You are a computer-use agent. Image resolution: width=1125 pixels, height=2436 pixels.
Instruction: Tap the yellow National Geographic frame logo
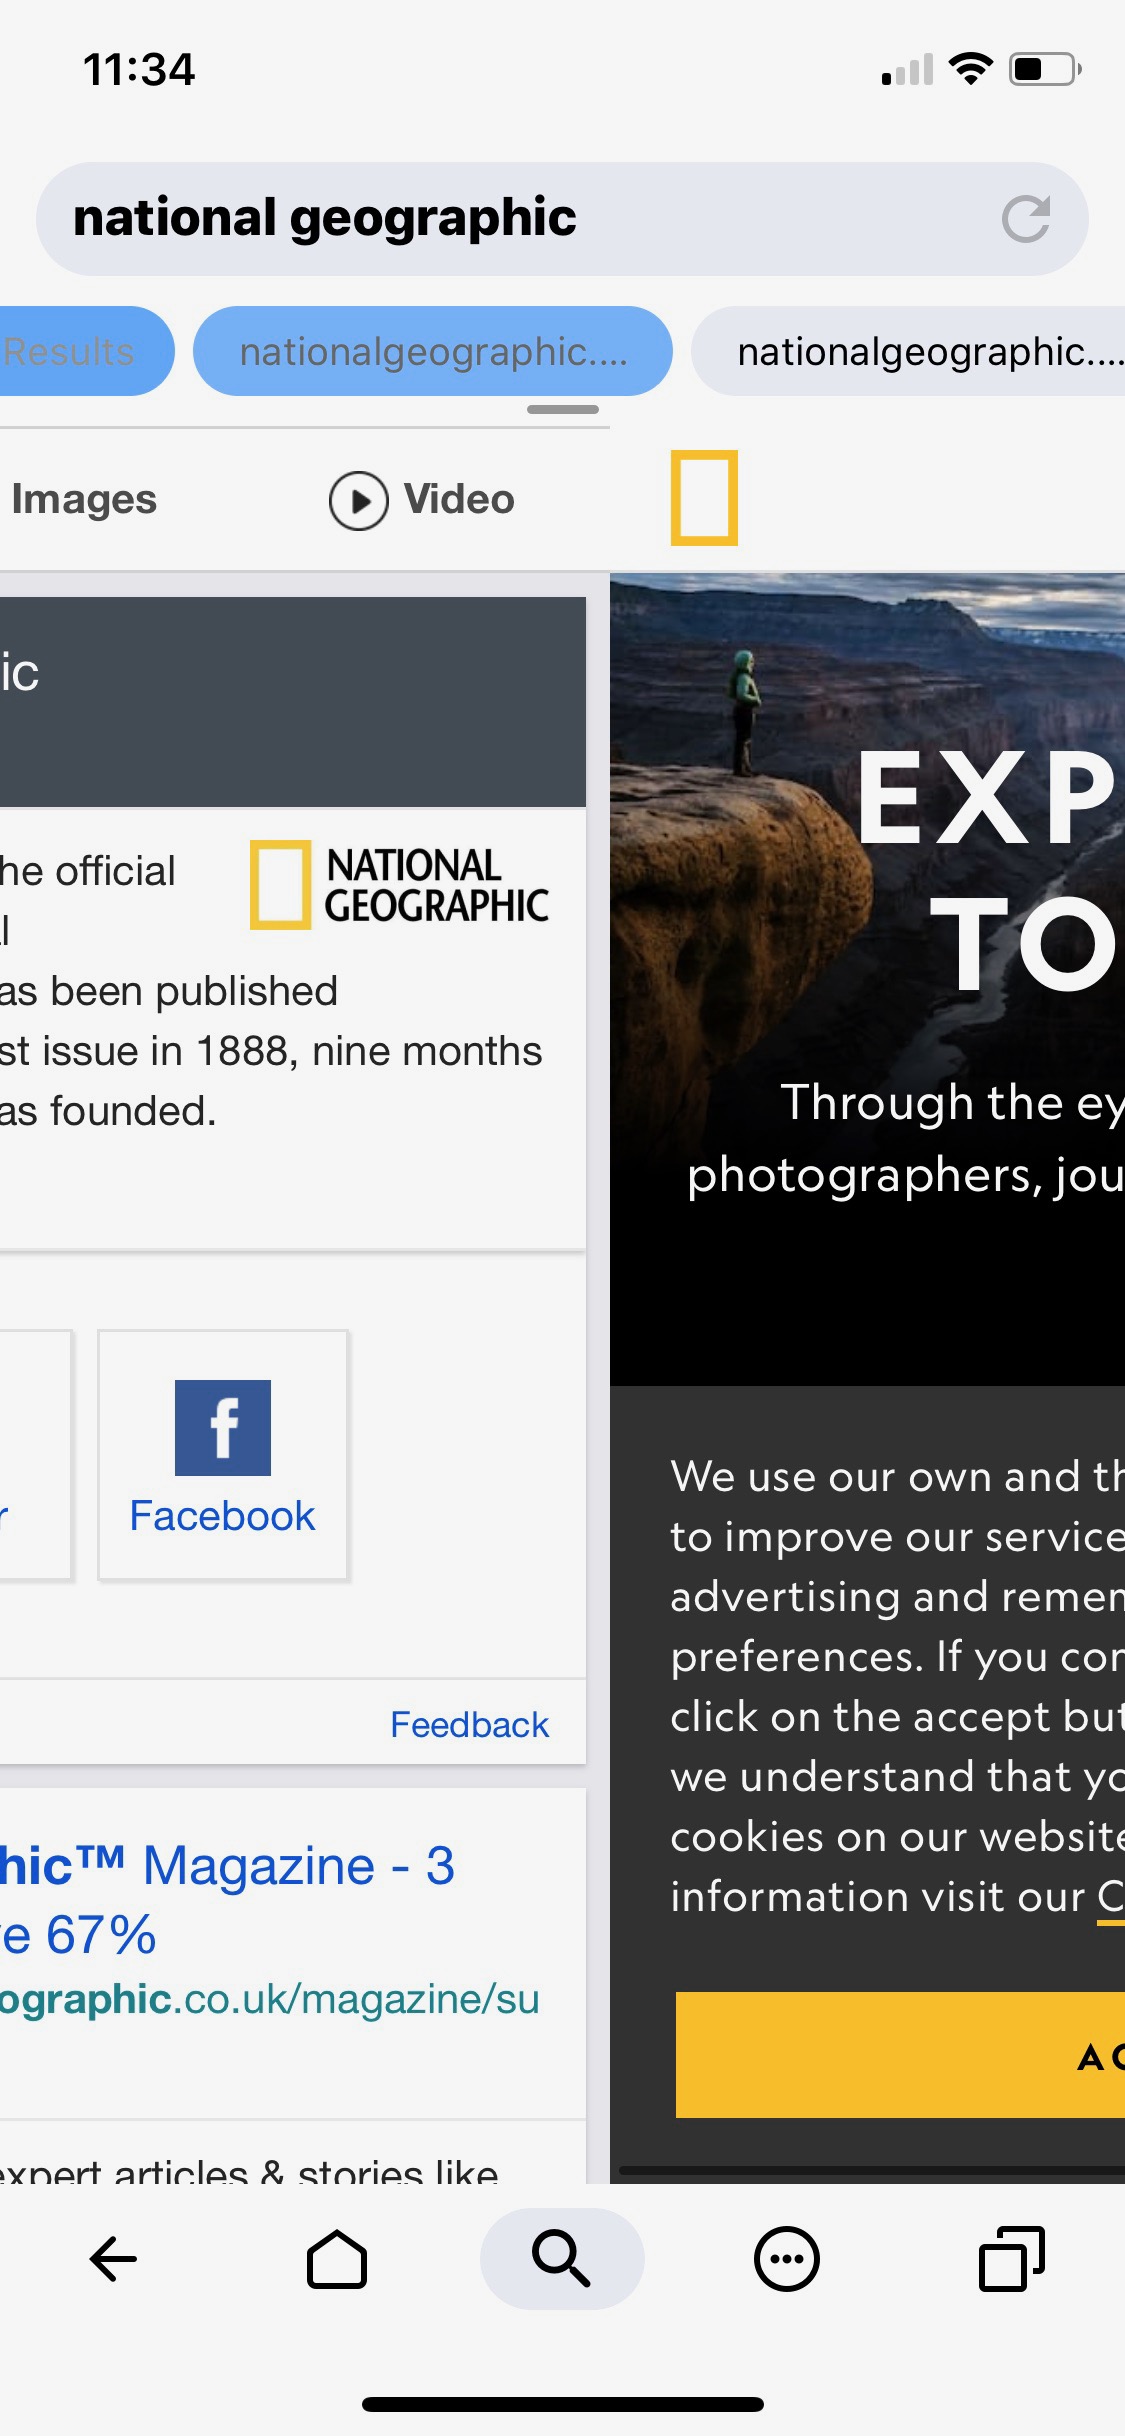click(x=704, y=498)
